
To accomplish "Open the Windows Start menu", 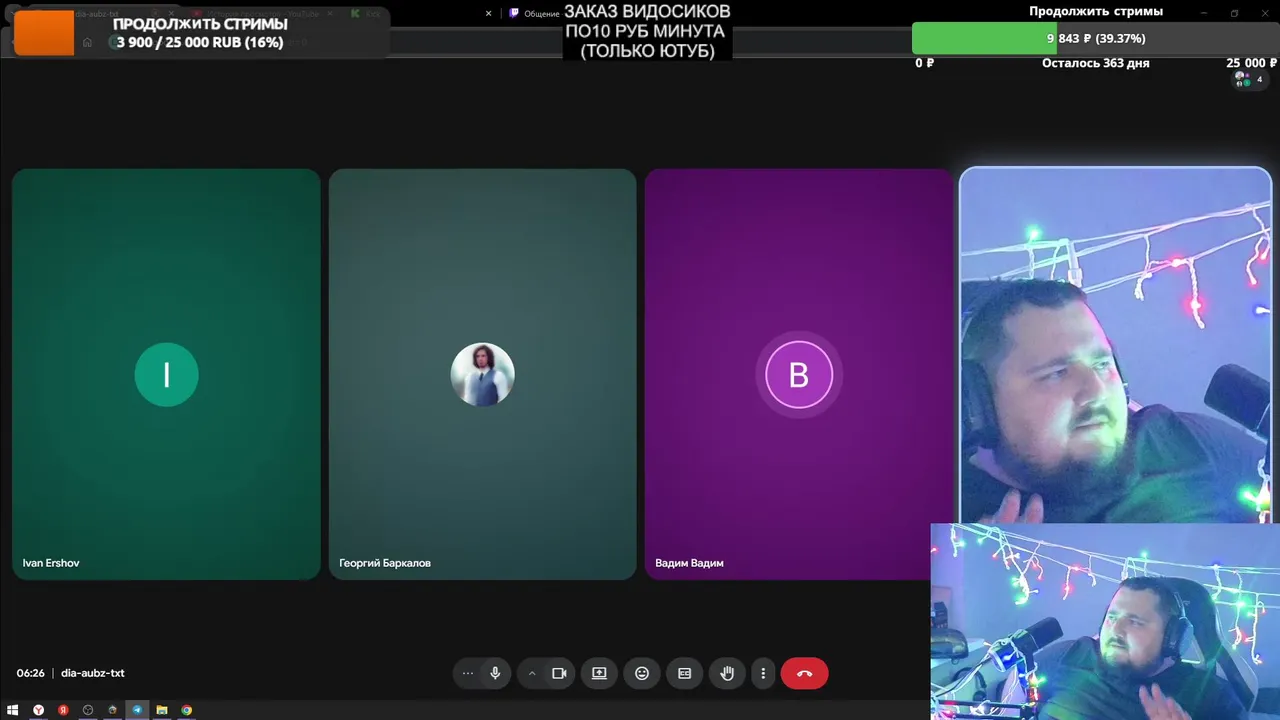I will tap(13, 710).
